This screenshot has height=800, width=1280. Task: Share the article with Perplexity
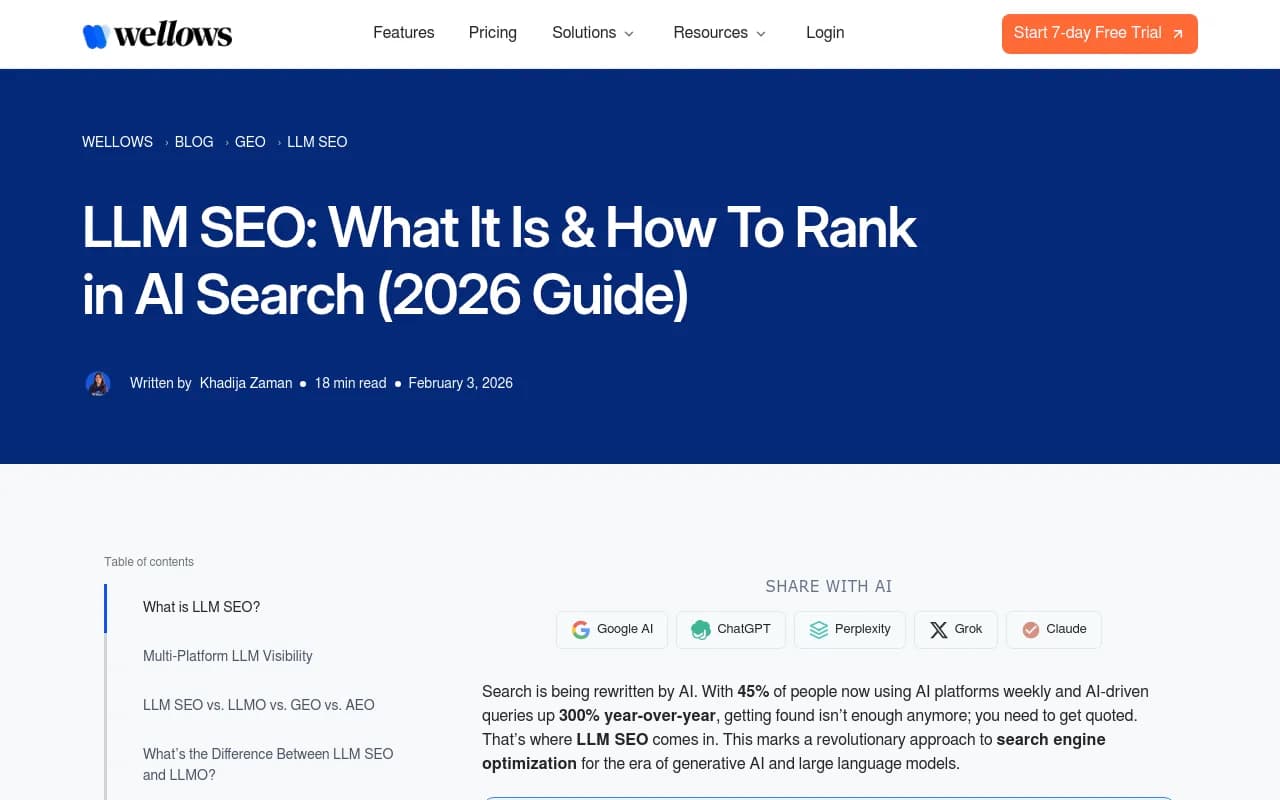(849, 629)
